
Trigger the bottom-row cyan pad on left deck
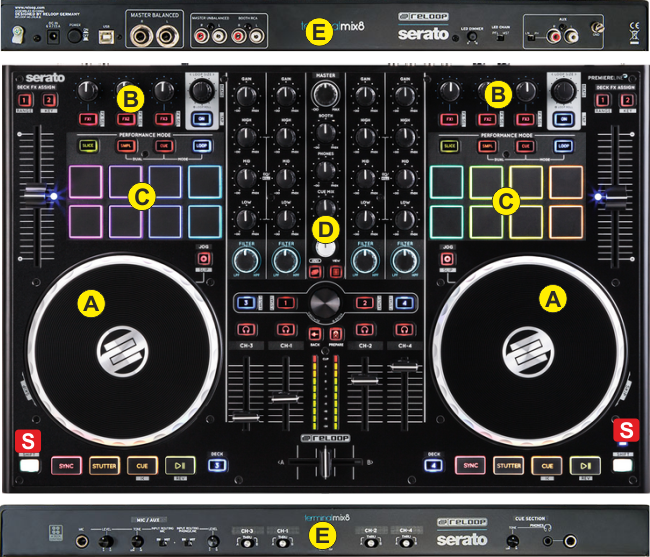click(205, 222)
